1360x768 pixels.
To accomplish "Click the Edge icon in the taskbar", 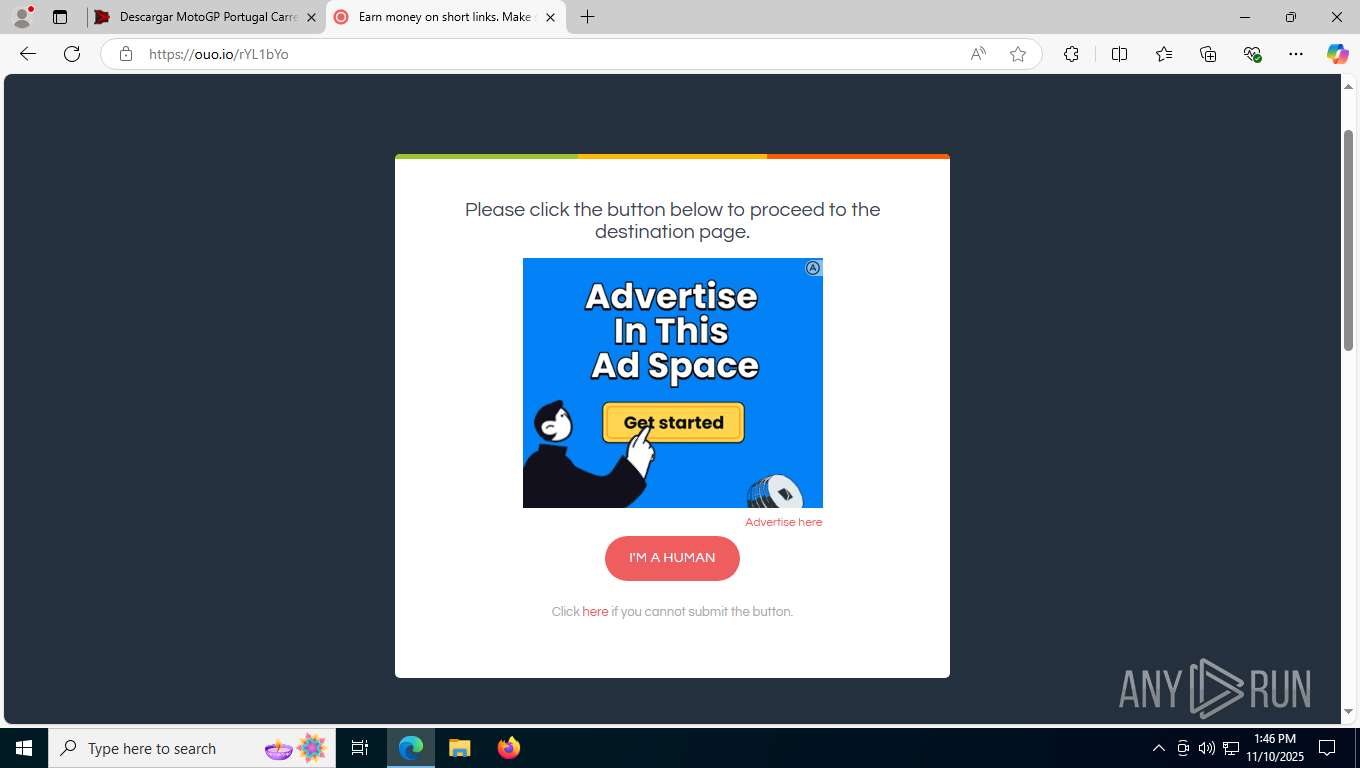I will [x=411, y=748].
